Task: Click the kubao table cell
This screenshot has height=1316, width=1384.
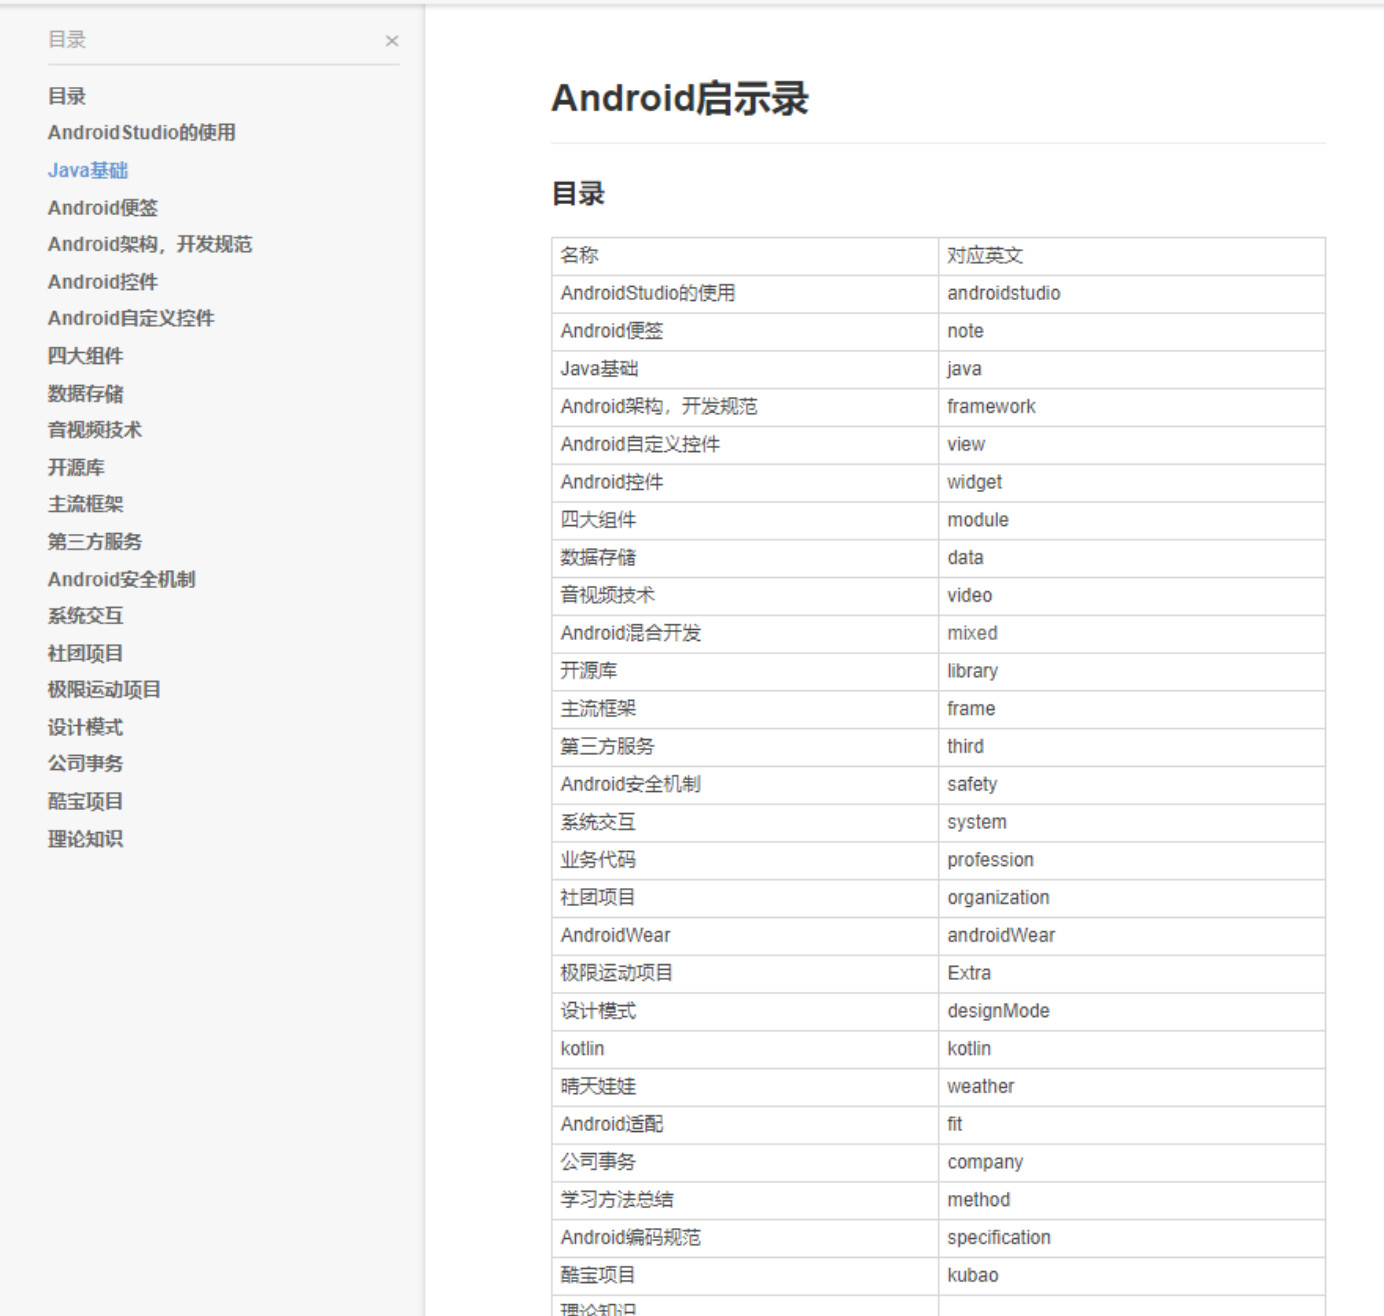Action: click(1132, 1276)
